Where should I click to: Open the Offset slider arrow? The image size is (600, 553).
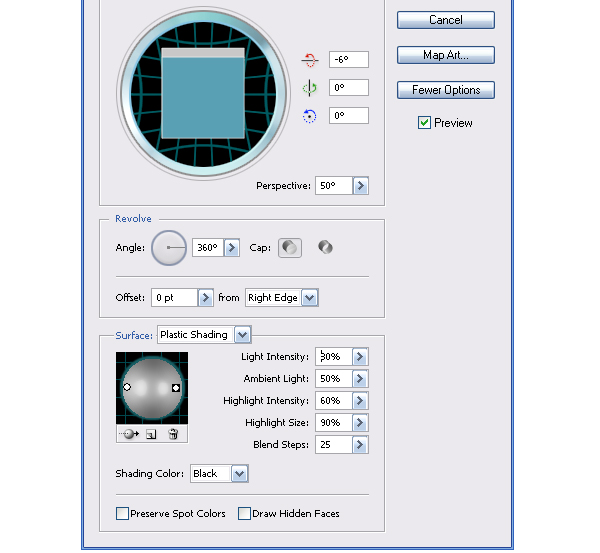pos(206,297)
